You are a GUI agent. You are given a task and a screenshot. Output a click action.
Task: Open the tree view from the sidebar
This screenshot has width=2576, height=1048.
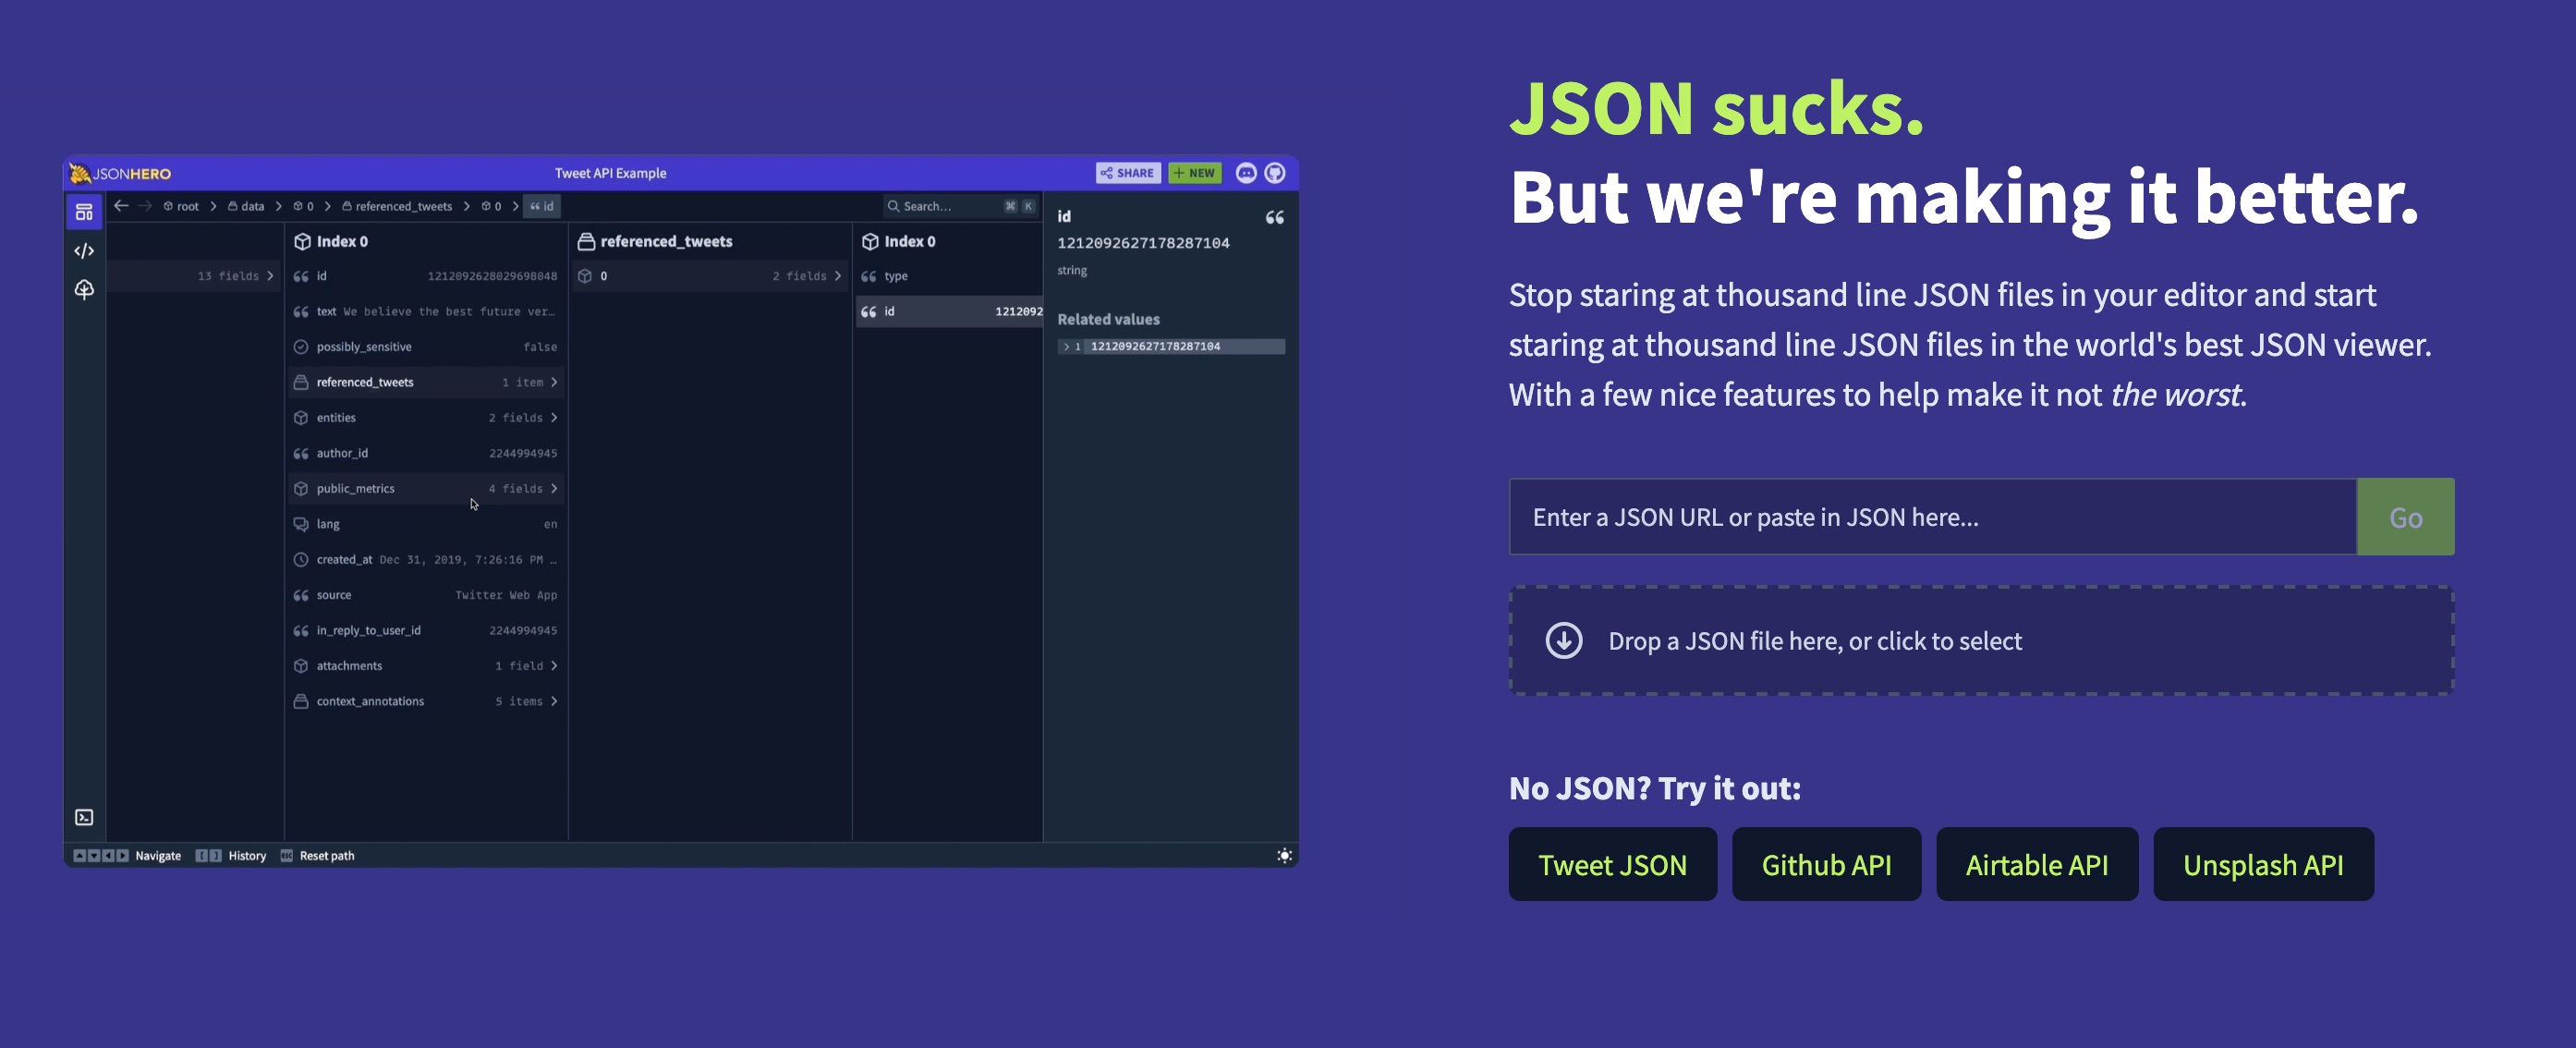coord(84,289)
